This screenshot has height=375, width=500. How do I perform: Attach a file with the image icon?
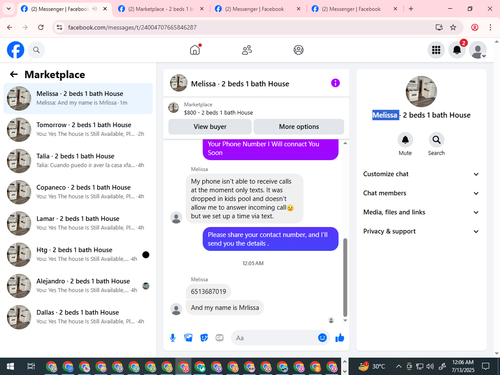coord(188,338)
